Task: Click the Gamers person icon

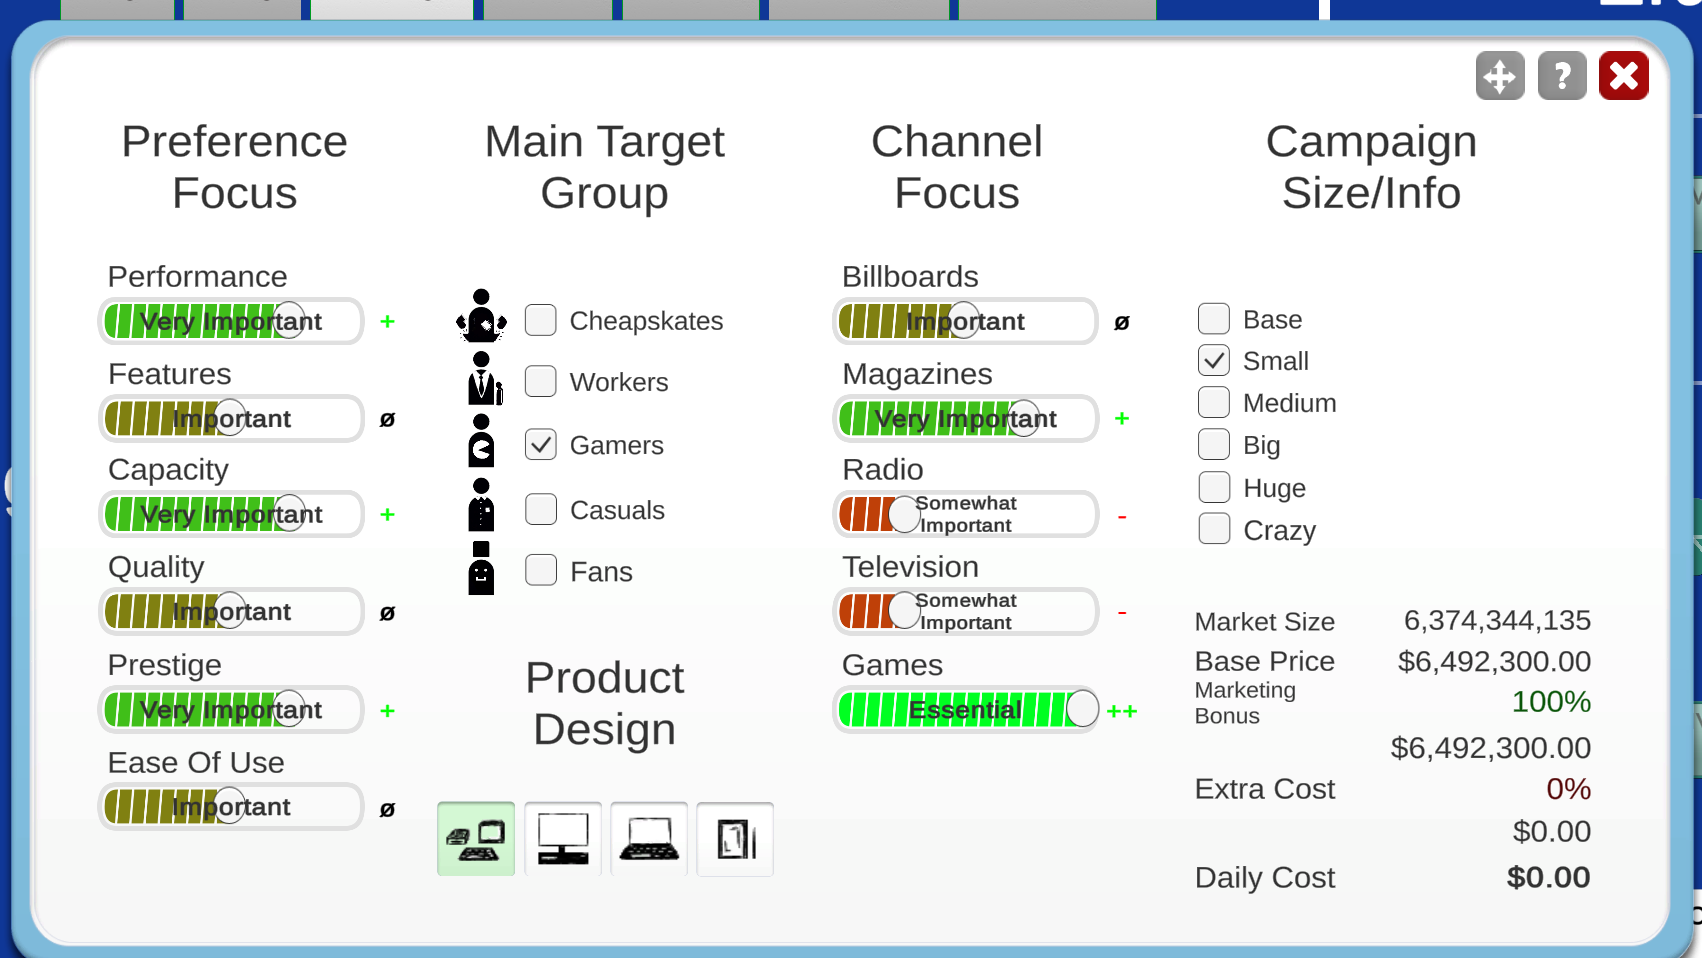Action: pos(481,441)
